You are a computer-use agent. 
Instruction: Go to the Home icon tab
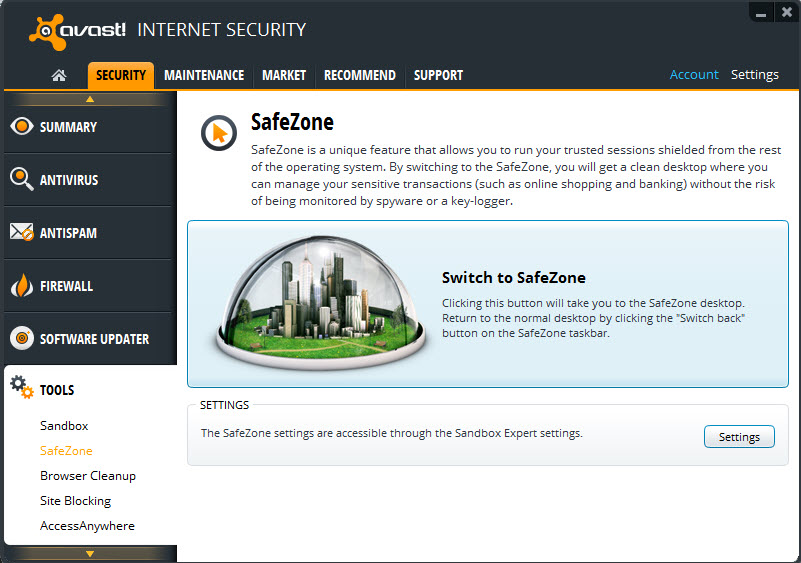pyautogui.click(x=59, y=75)
